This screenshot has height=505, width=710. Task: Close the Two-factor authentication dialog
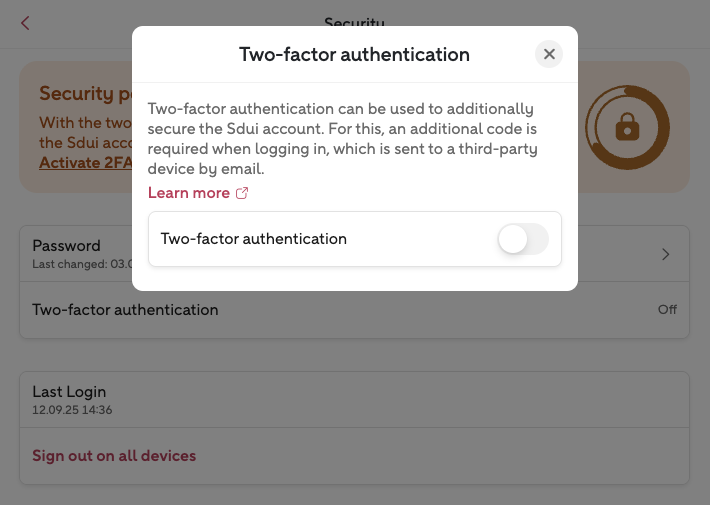[548, 54]
